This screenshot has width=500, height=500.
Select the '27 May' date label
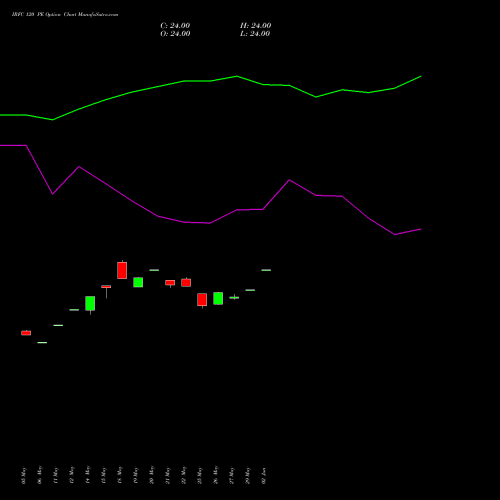coord(232,476)
